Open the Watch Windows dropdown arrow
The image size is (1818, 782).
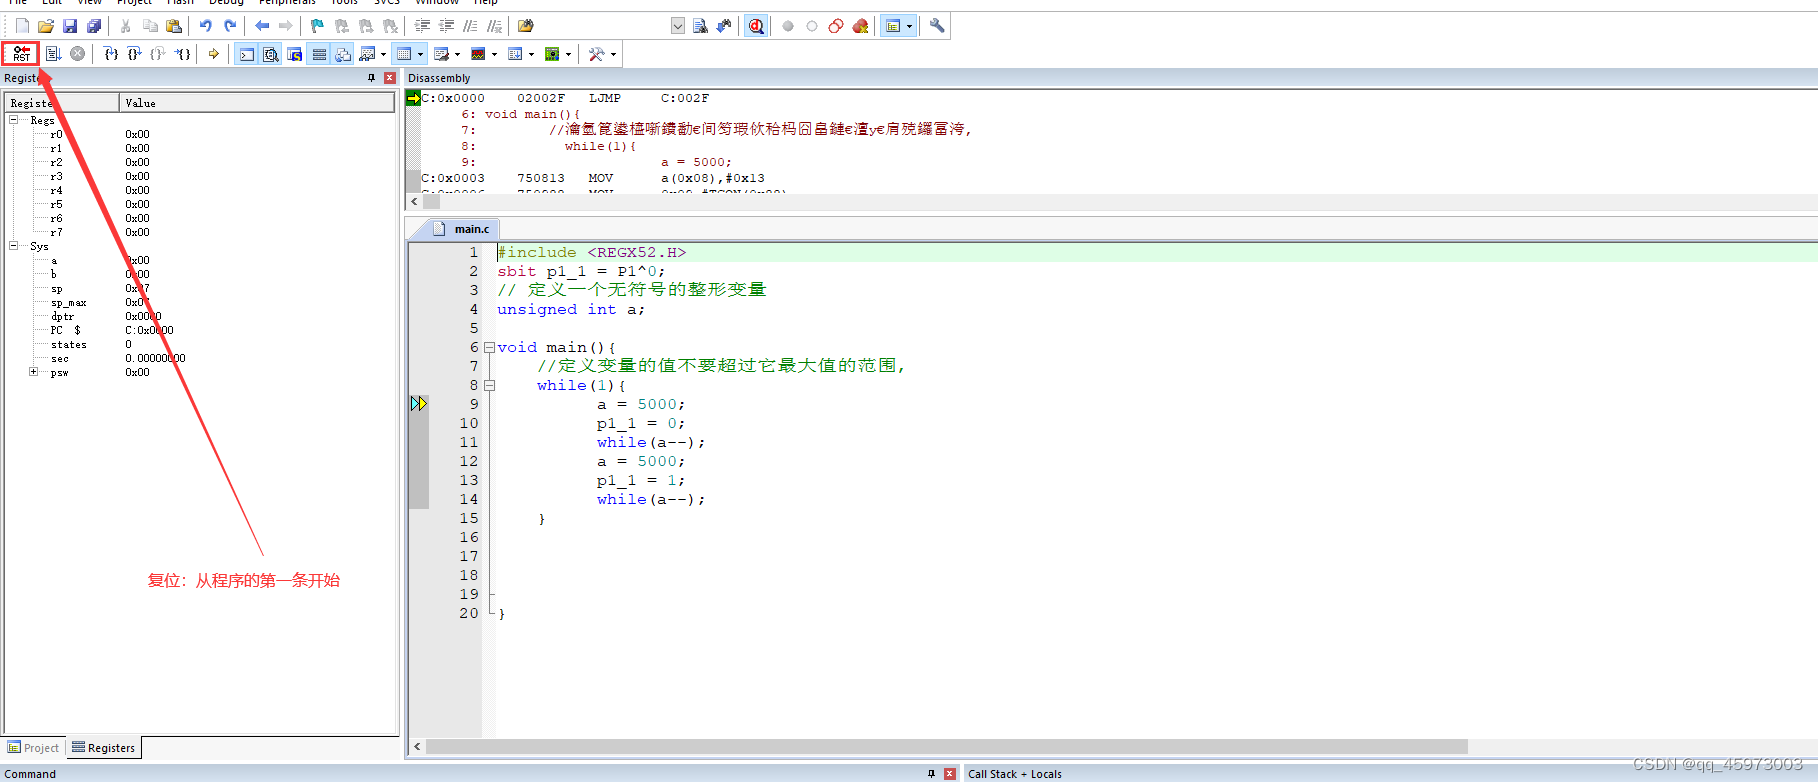(x=384, y=54)
